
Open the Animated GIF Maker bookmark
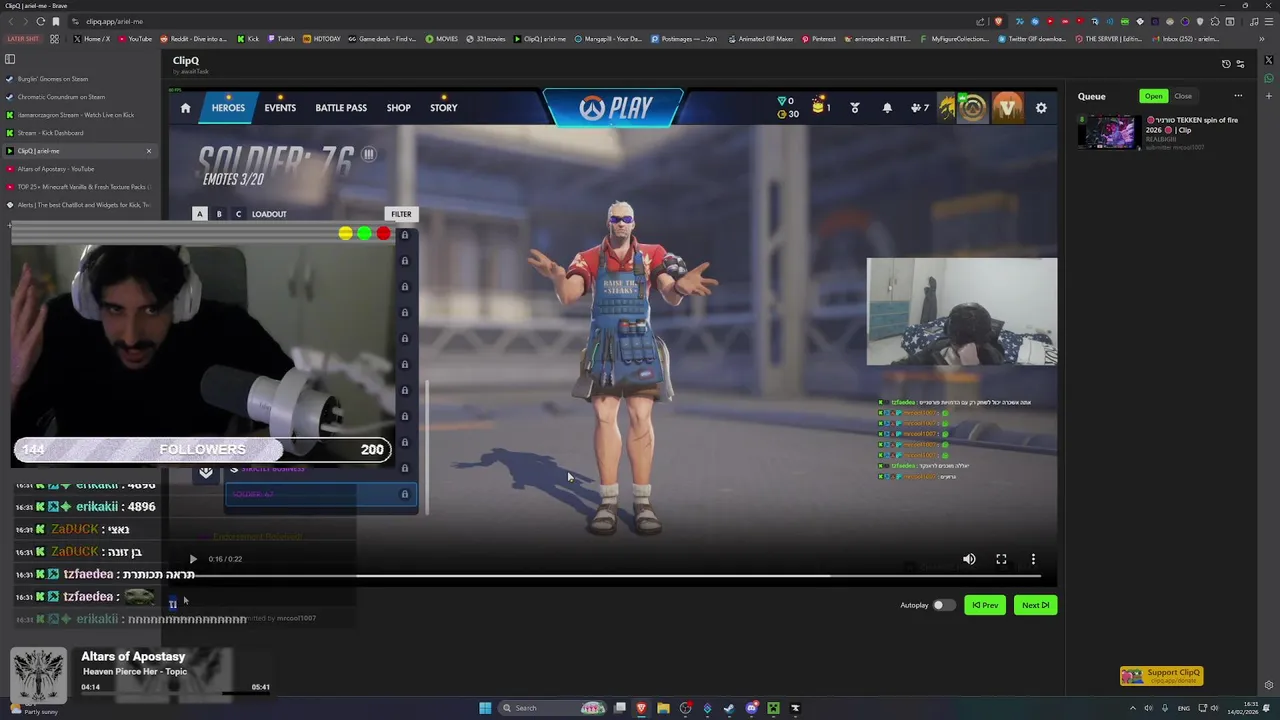tap(761, 39)
